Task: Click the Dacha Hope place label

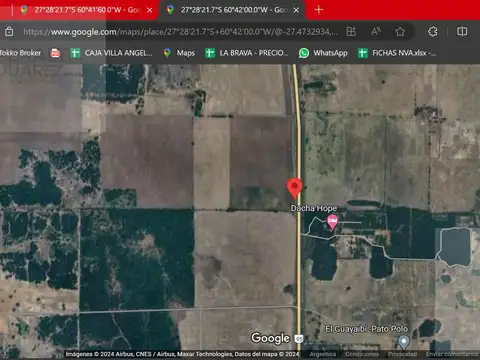Action: (x=314, y=208)
